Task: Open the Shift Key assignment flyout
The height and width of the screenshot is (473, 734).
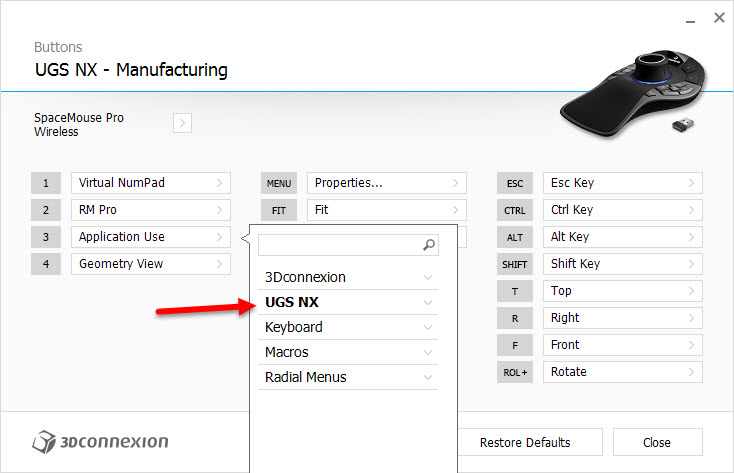Action: (x=623, y=264)
